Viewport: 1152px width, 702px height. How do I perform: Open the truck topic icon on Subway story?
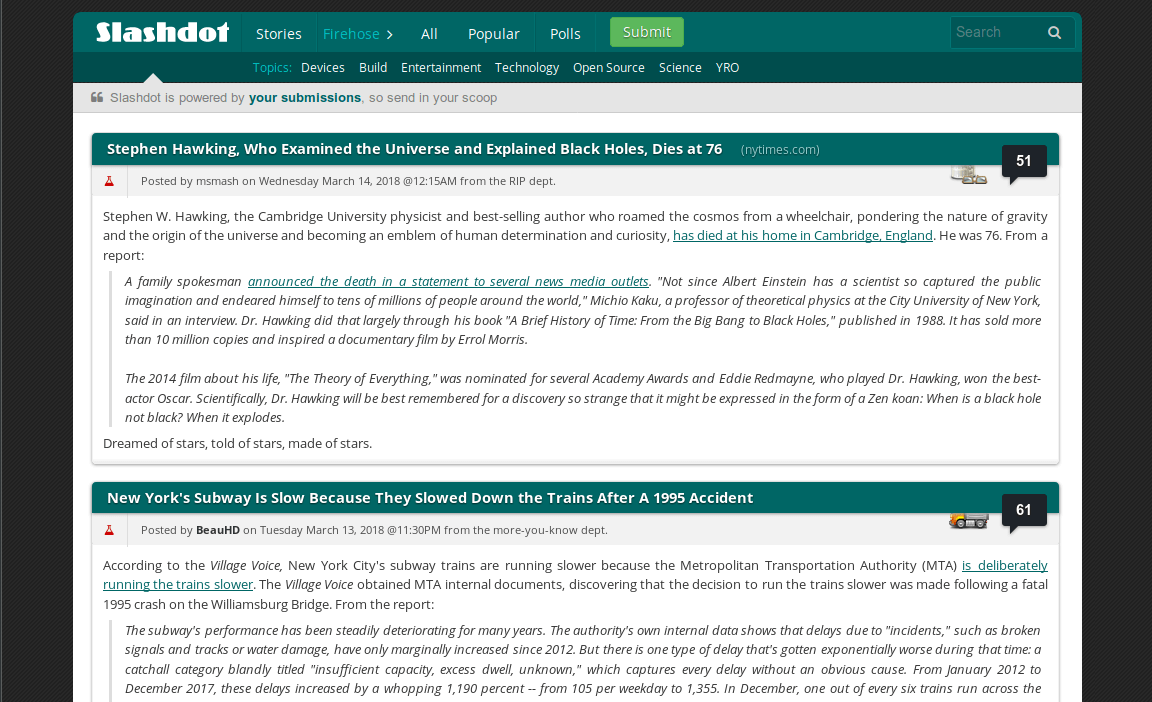click(968, 521)
